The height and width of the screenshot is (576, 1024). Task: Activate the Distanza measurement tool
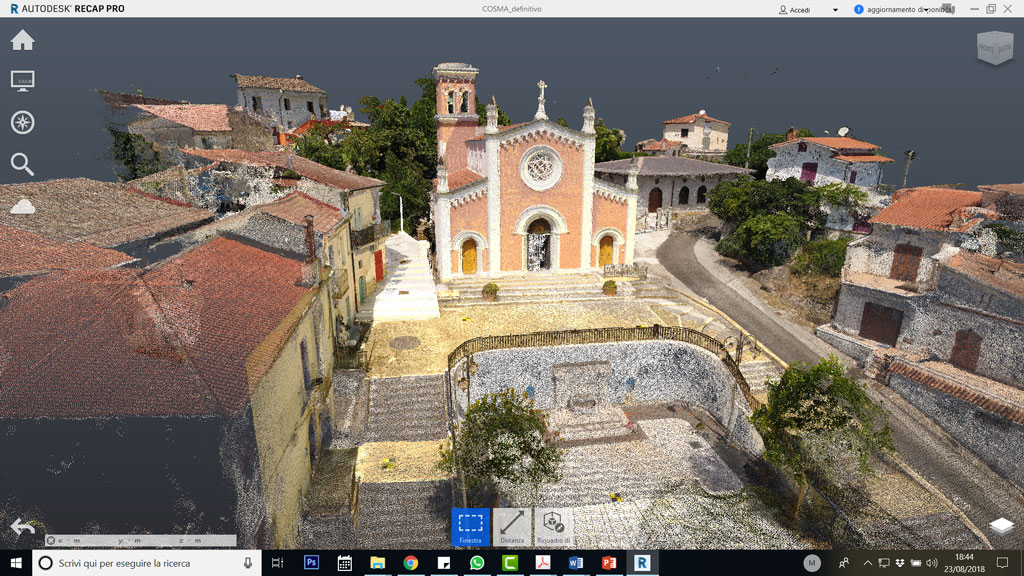514,524
